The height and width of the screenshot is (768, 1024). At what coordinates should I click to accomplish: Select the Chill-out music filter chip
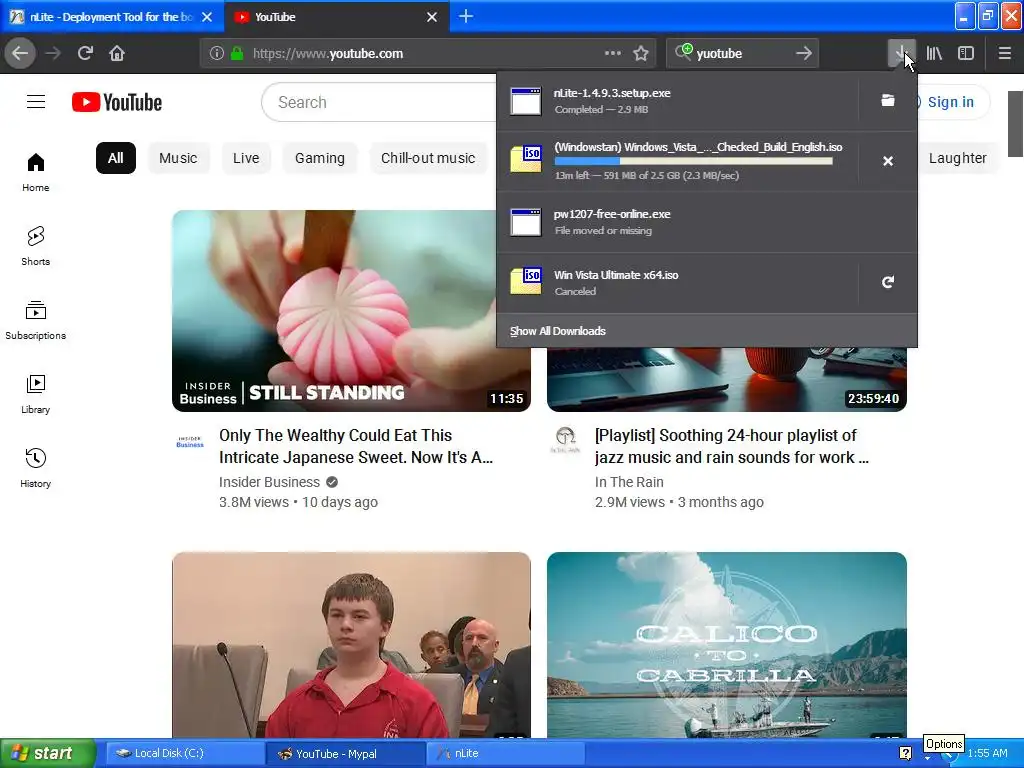click(x=428, y=158)
